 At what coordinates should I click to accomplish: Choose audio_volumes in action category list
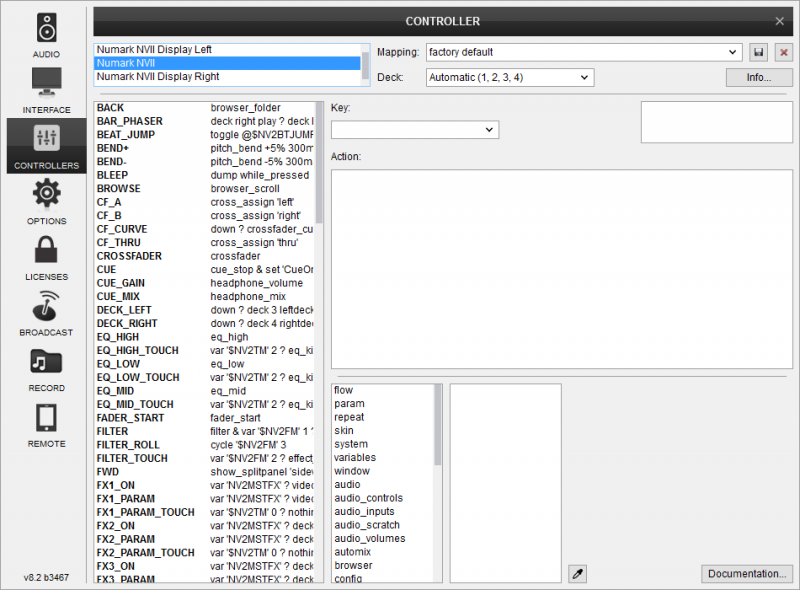pos(369,538)
